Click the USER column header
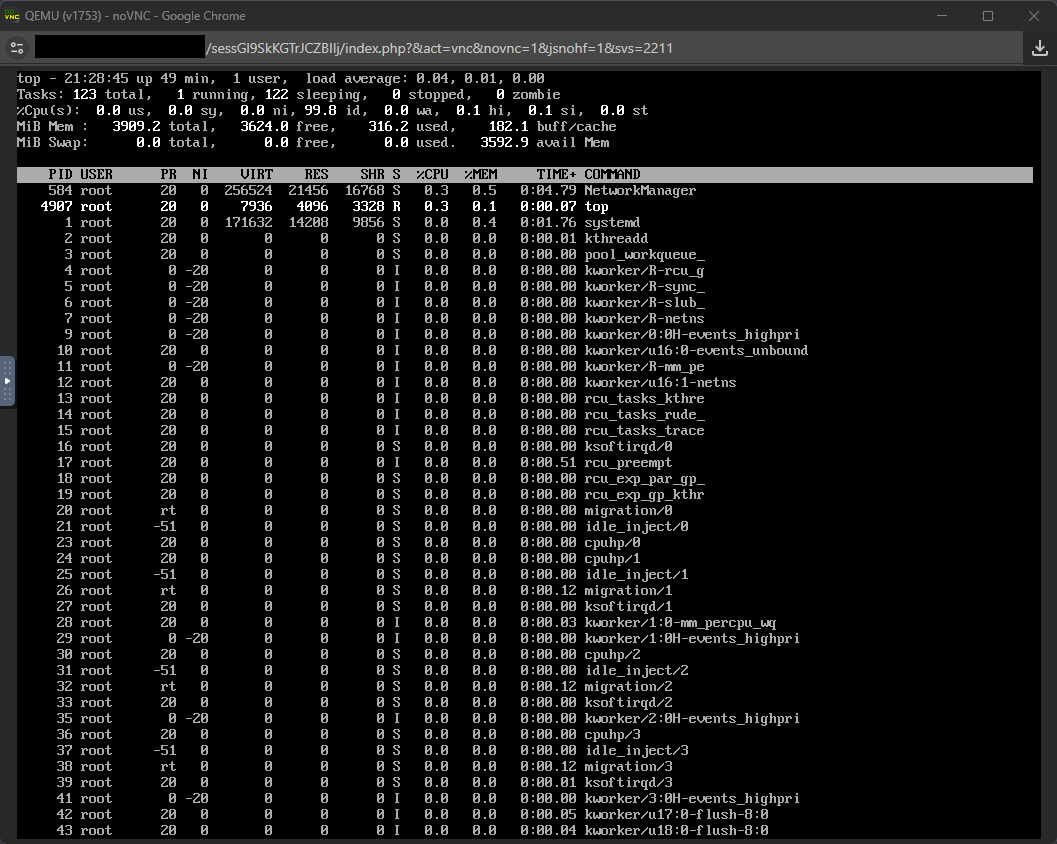 click(x=96, y=175)
